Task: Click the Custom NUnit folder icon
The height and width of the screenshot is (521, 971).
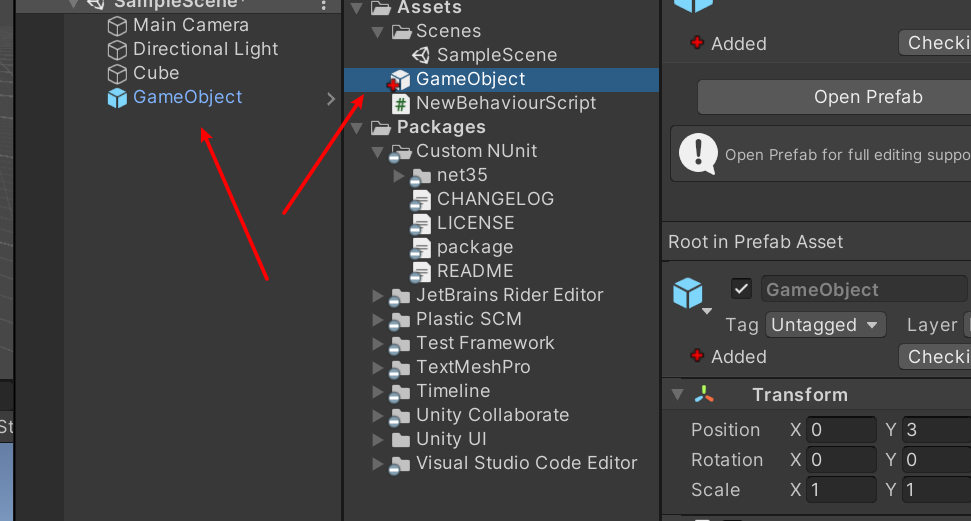Action: coord(401,152)
